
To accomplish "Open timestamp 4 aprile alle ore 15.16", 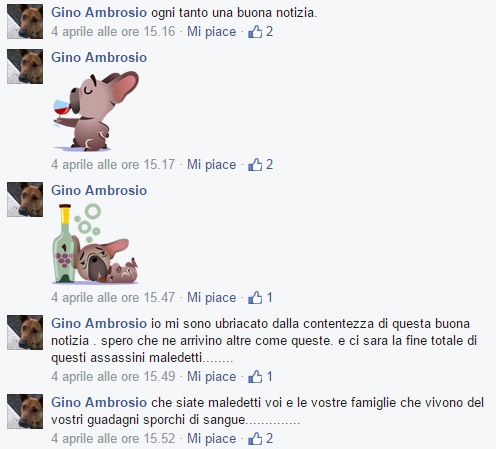I will point(113,32).
